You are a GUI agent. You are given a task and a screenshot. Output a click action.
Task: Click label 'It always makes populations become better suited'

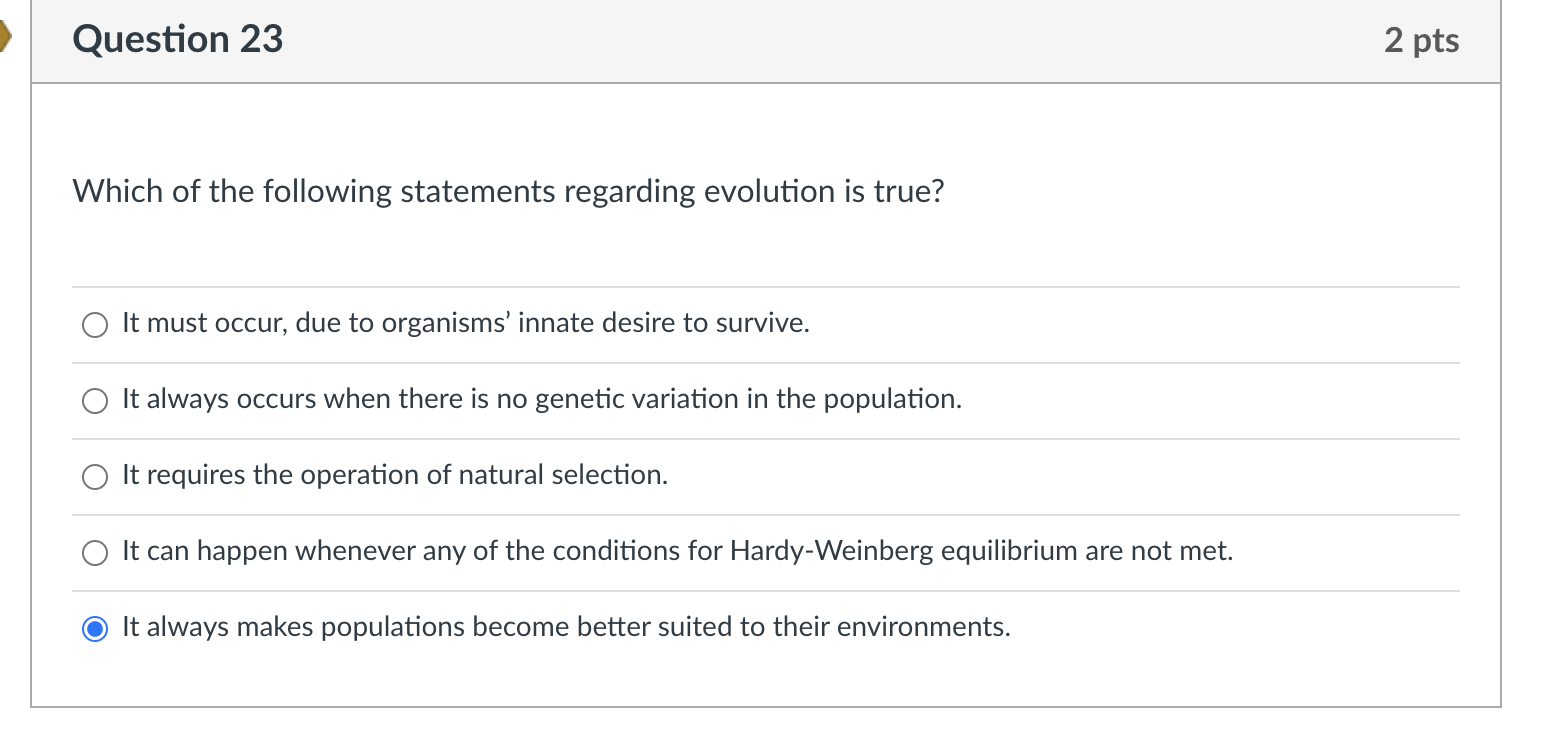[x=565, y=627]
